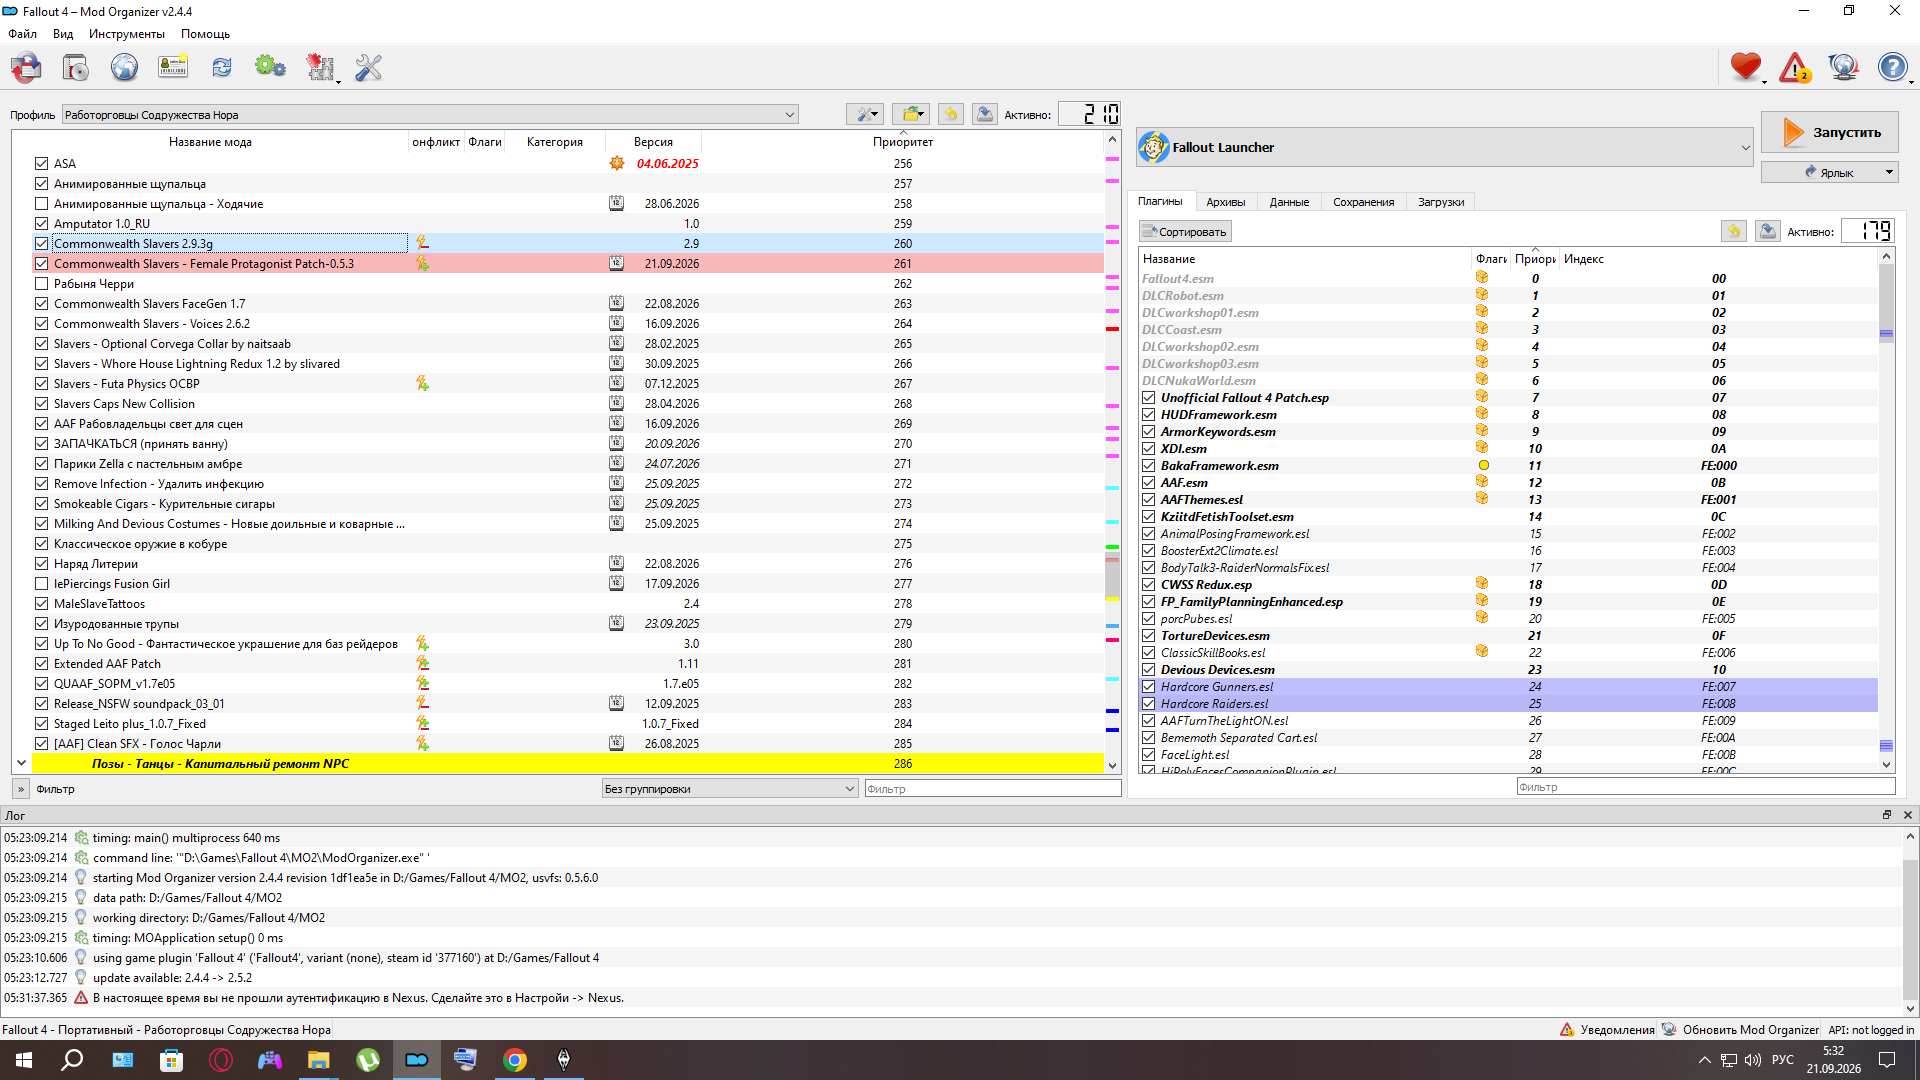
Task: Open the Помощь menu
Action: pos(205,34)
